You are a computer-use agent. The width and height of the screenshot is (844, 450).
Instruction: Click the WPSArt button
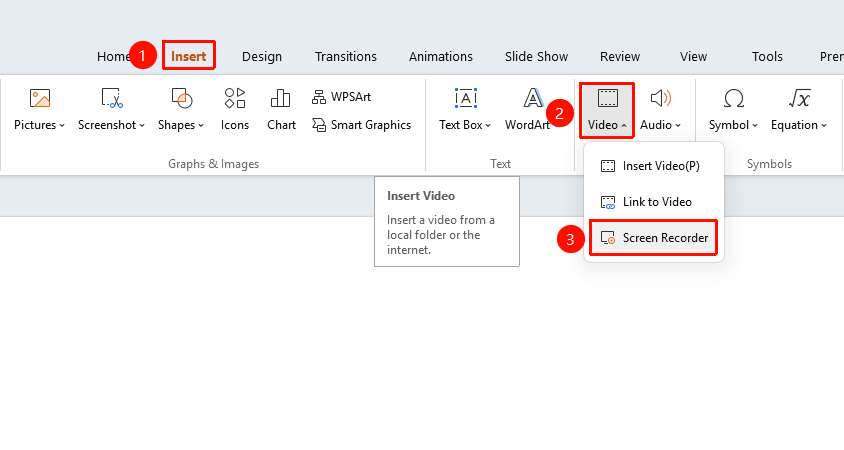[x=341, y=97]
